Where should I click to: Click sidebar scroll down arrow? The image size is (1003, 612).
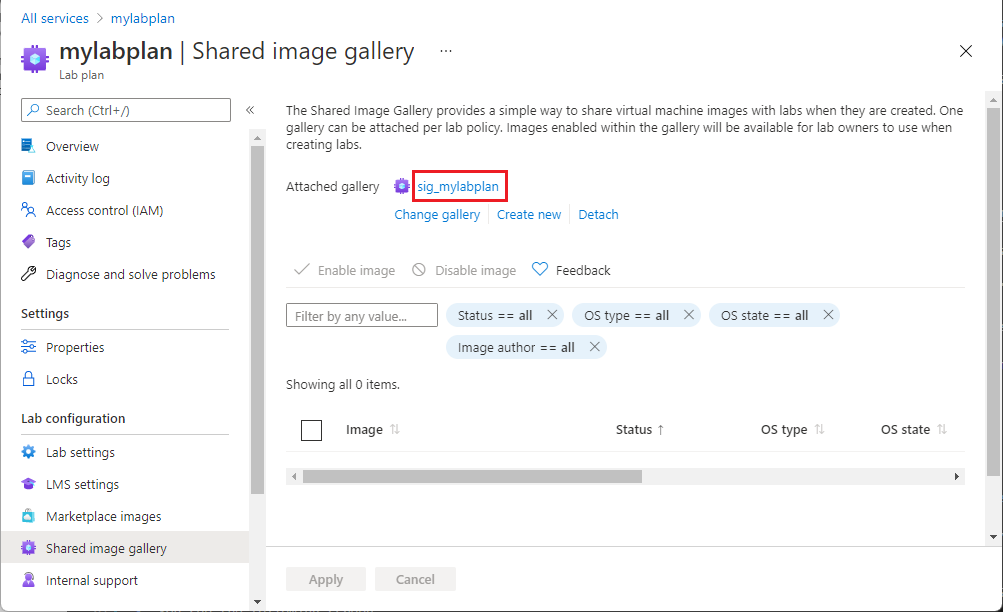coord(257,601)
